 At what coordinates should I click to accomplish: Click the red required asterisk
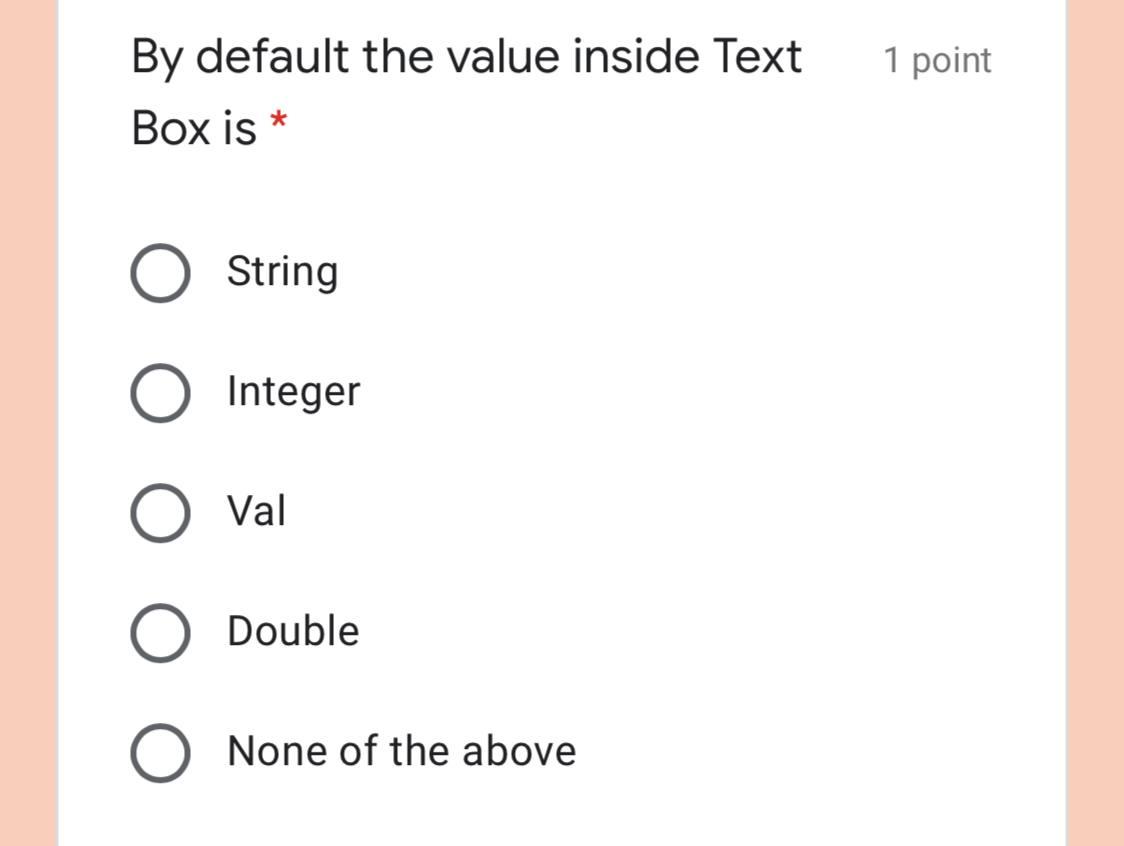click(278, 120)
